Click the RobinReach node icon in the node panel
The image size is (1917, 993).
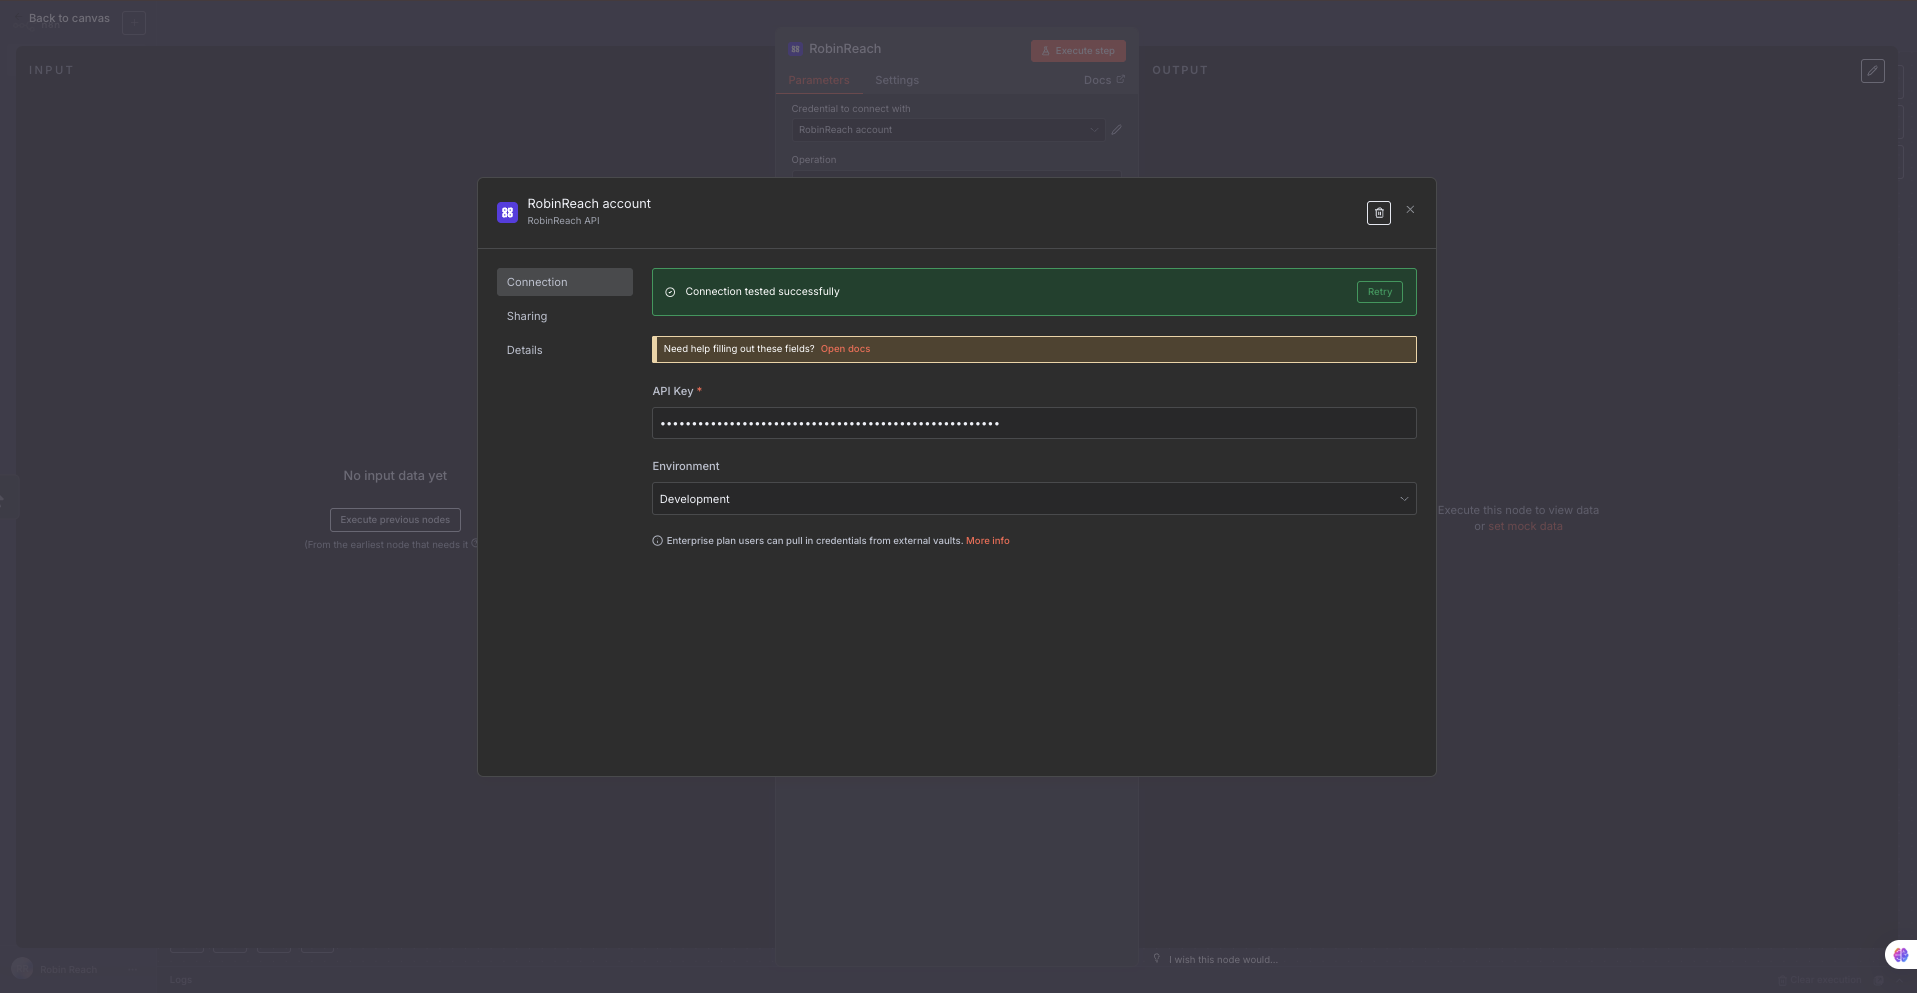[x=795, y=49]
